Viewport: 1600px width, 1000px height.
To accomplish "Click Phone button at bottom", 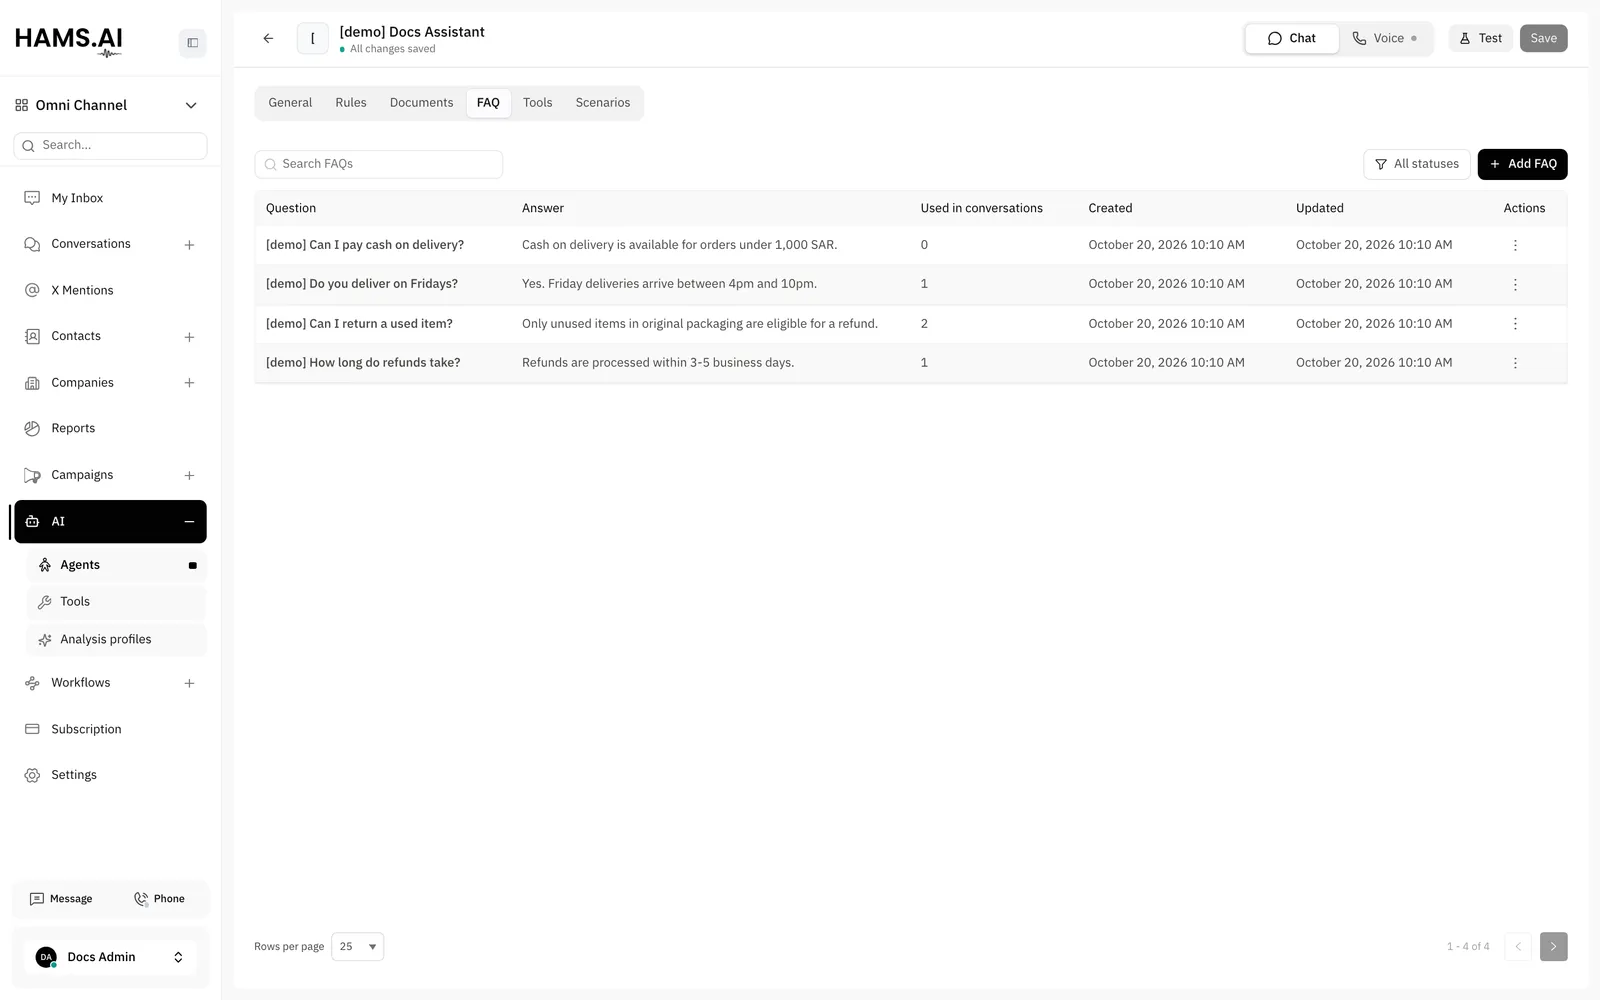I will pos(159,899).
